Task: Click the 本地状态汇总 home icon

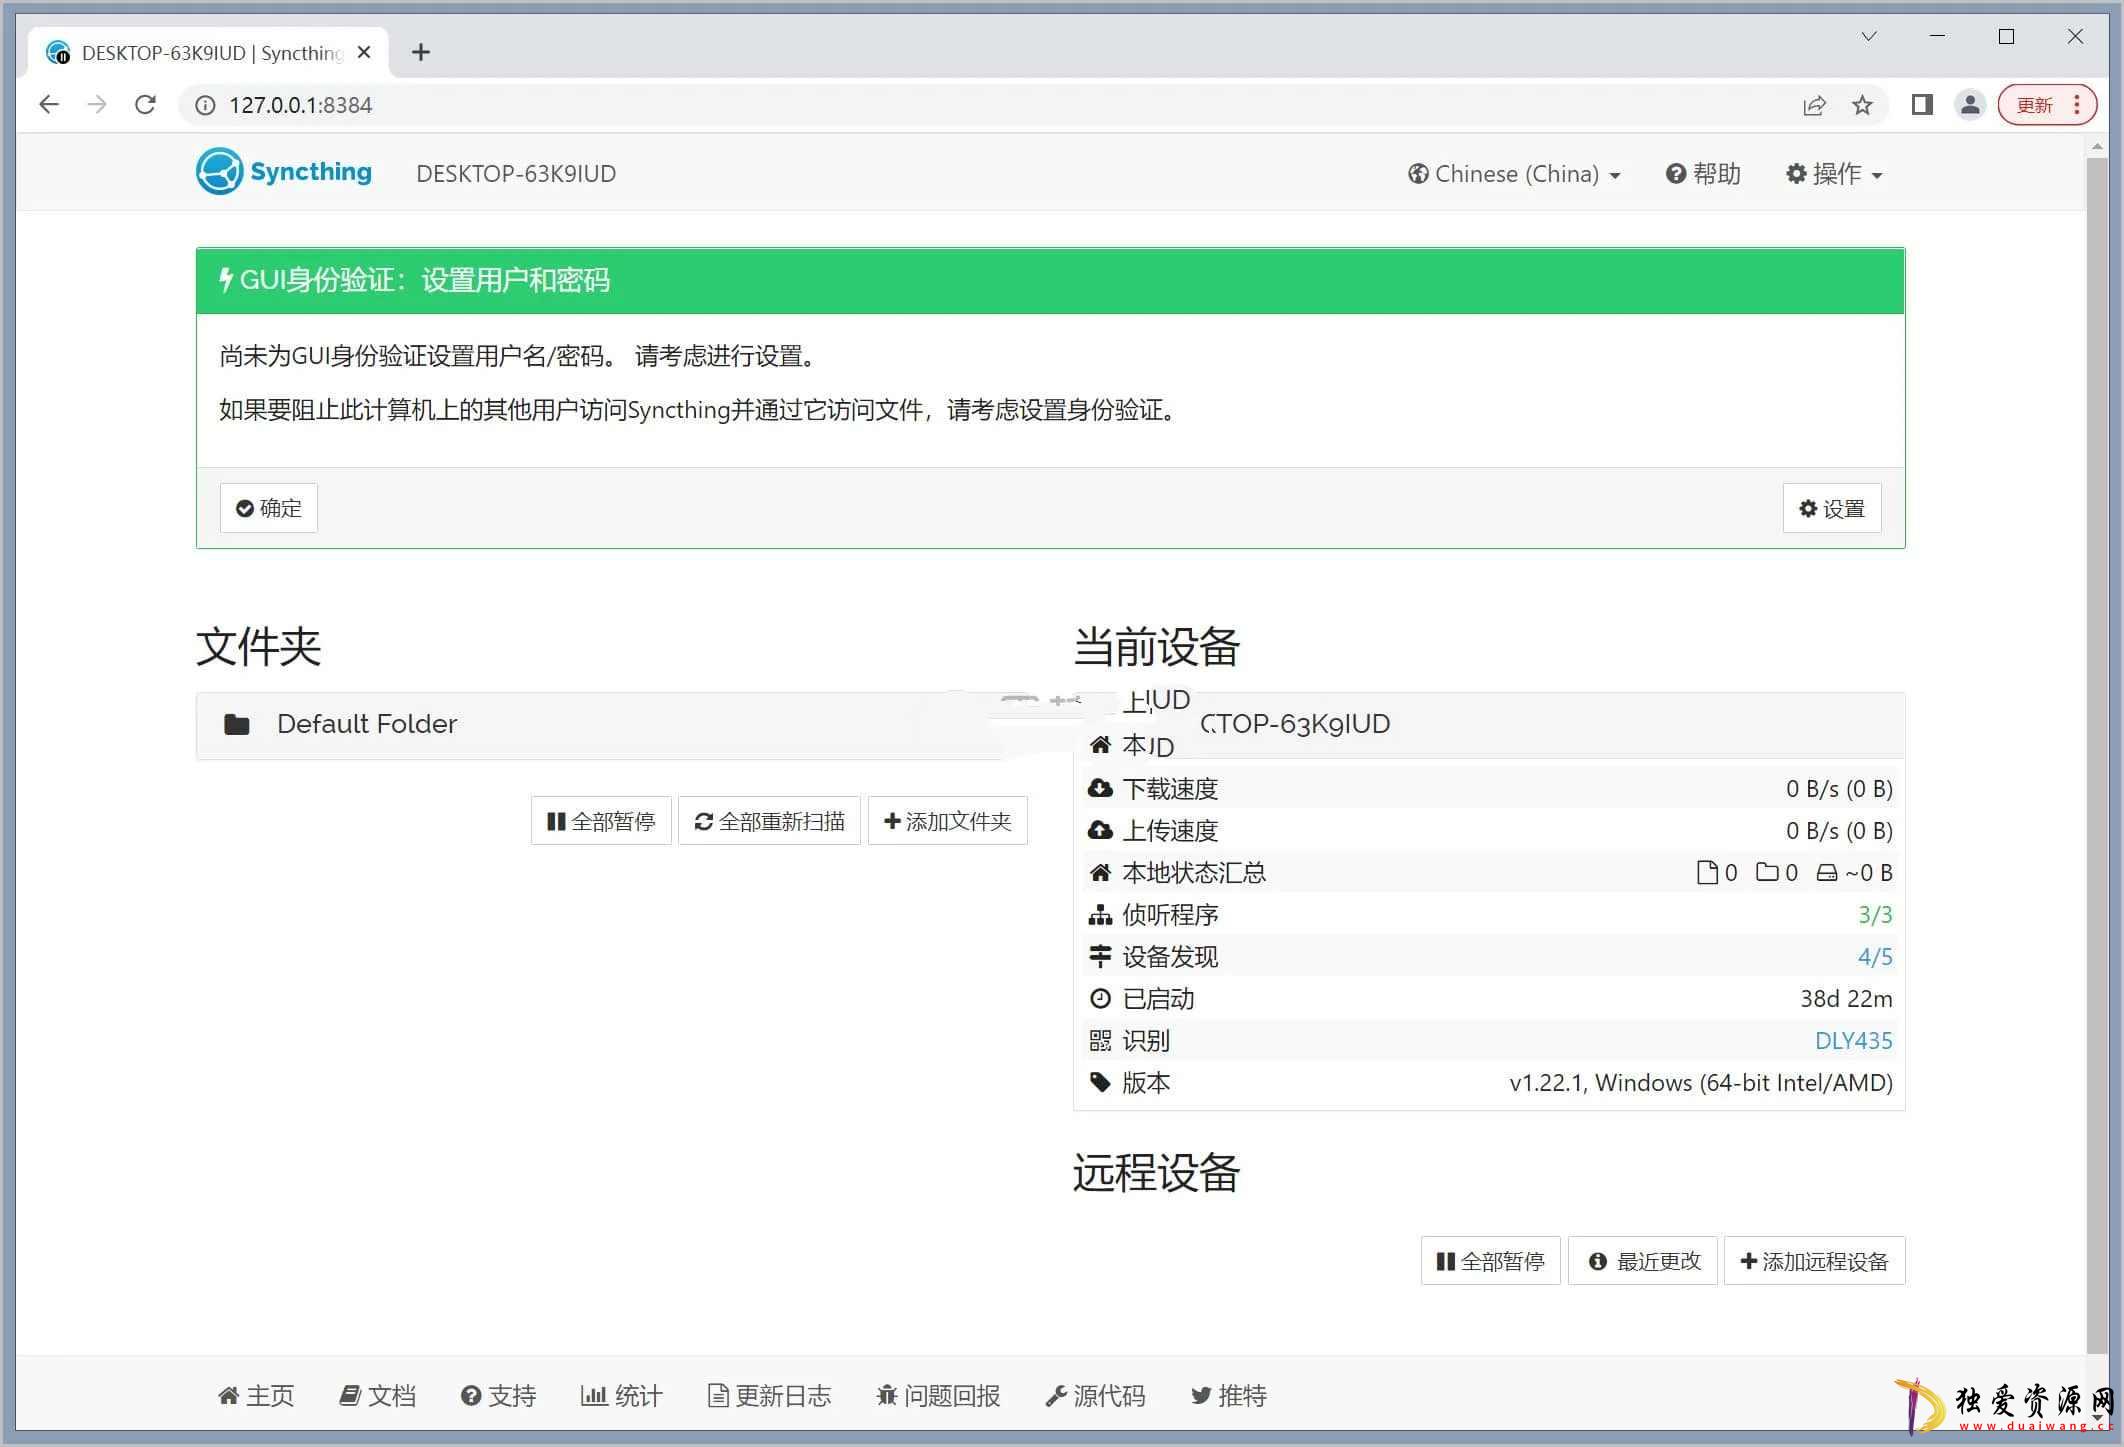Action: coord(1100,873)
